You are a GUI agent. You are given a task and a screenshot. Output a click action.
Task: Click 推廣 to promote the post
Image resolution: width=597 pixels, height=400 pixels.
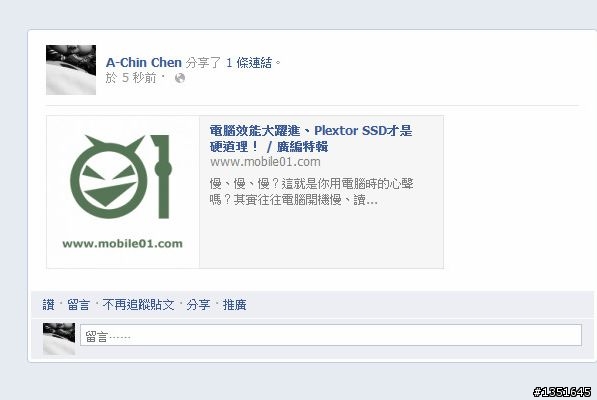pos(235,304)
